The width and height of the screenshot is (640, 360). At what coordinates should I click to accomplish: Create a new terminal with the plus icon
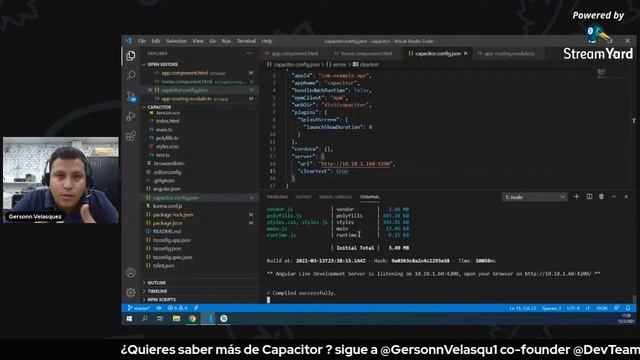pos(576,197)
